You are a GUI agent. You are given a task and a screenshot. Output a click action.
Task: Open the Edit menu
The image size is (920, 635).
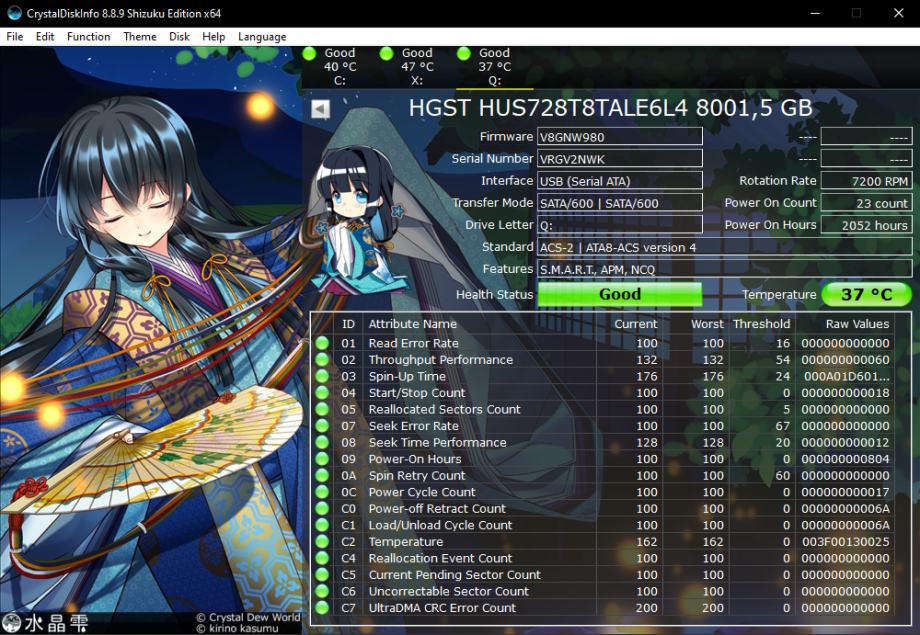click(x=45, y=36)
